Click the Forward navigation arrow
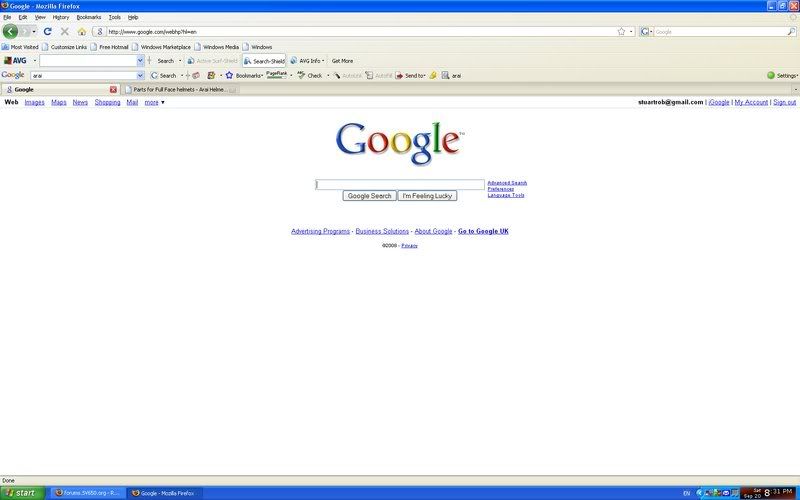The image size is (800, 500). click(24, 32)
